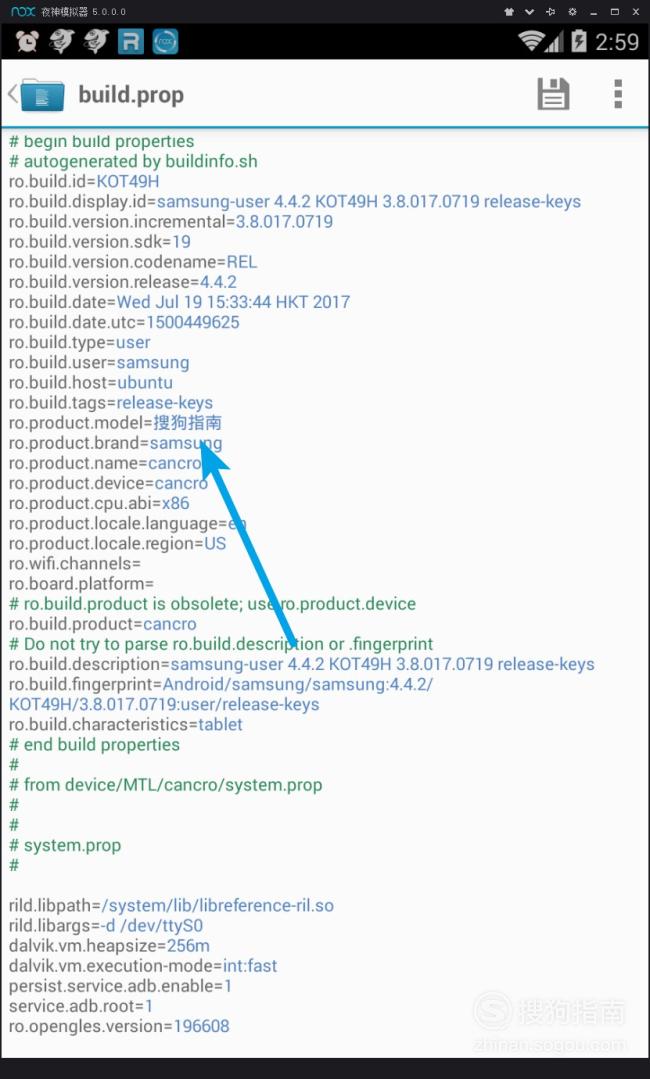
Task: Tap the battery charging status icon
Action: pyautogui.click(x=579, y=41)
